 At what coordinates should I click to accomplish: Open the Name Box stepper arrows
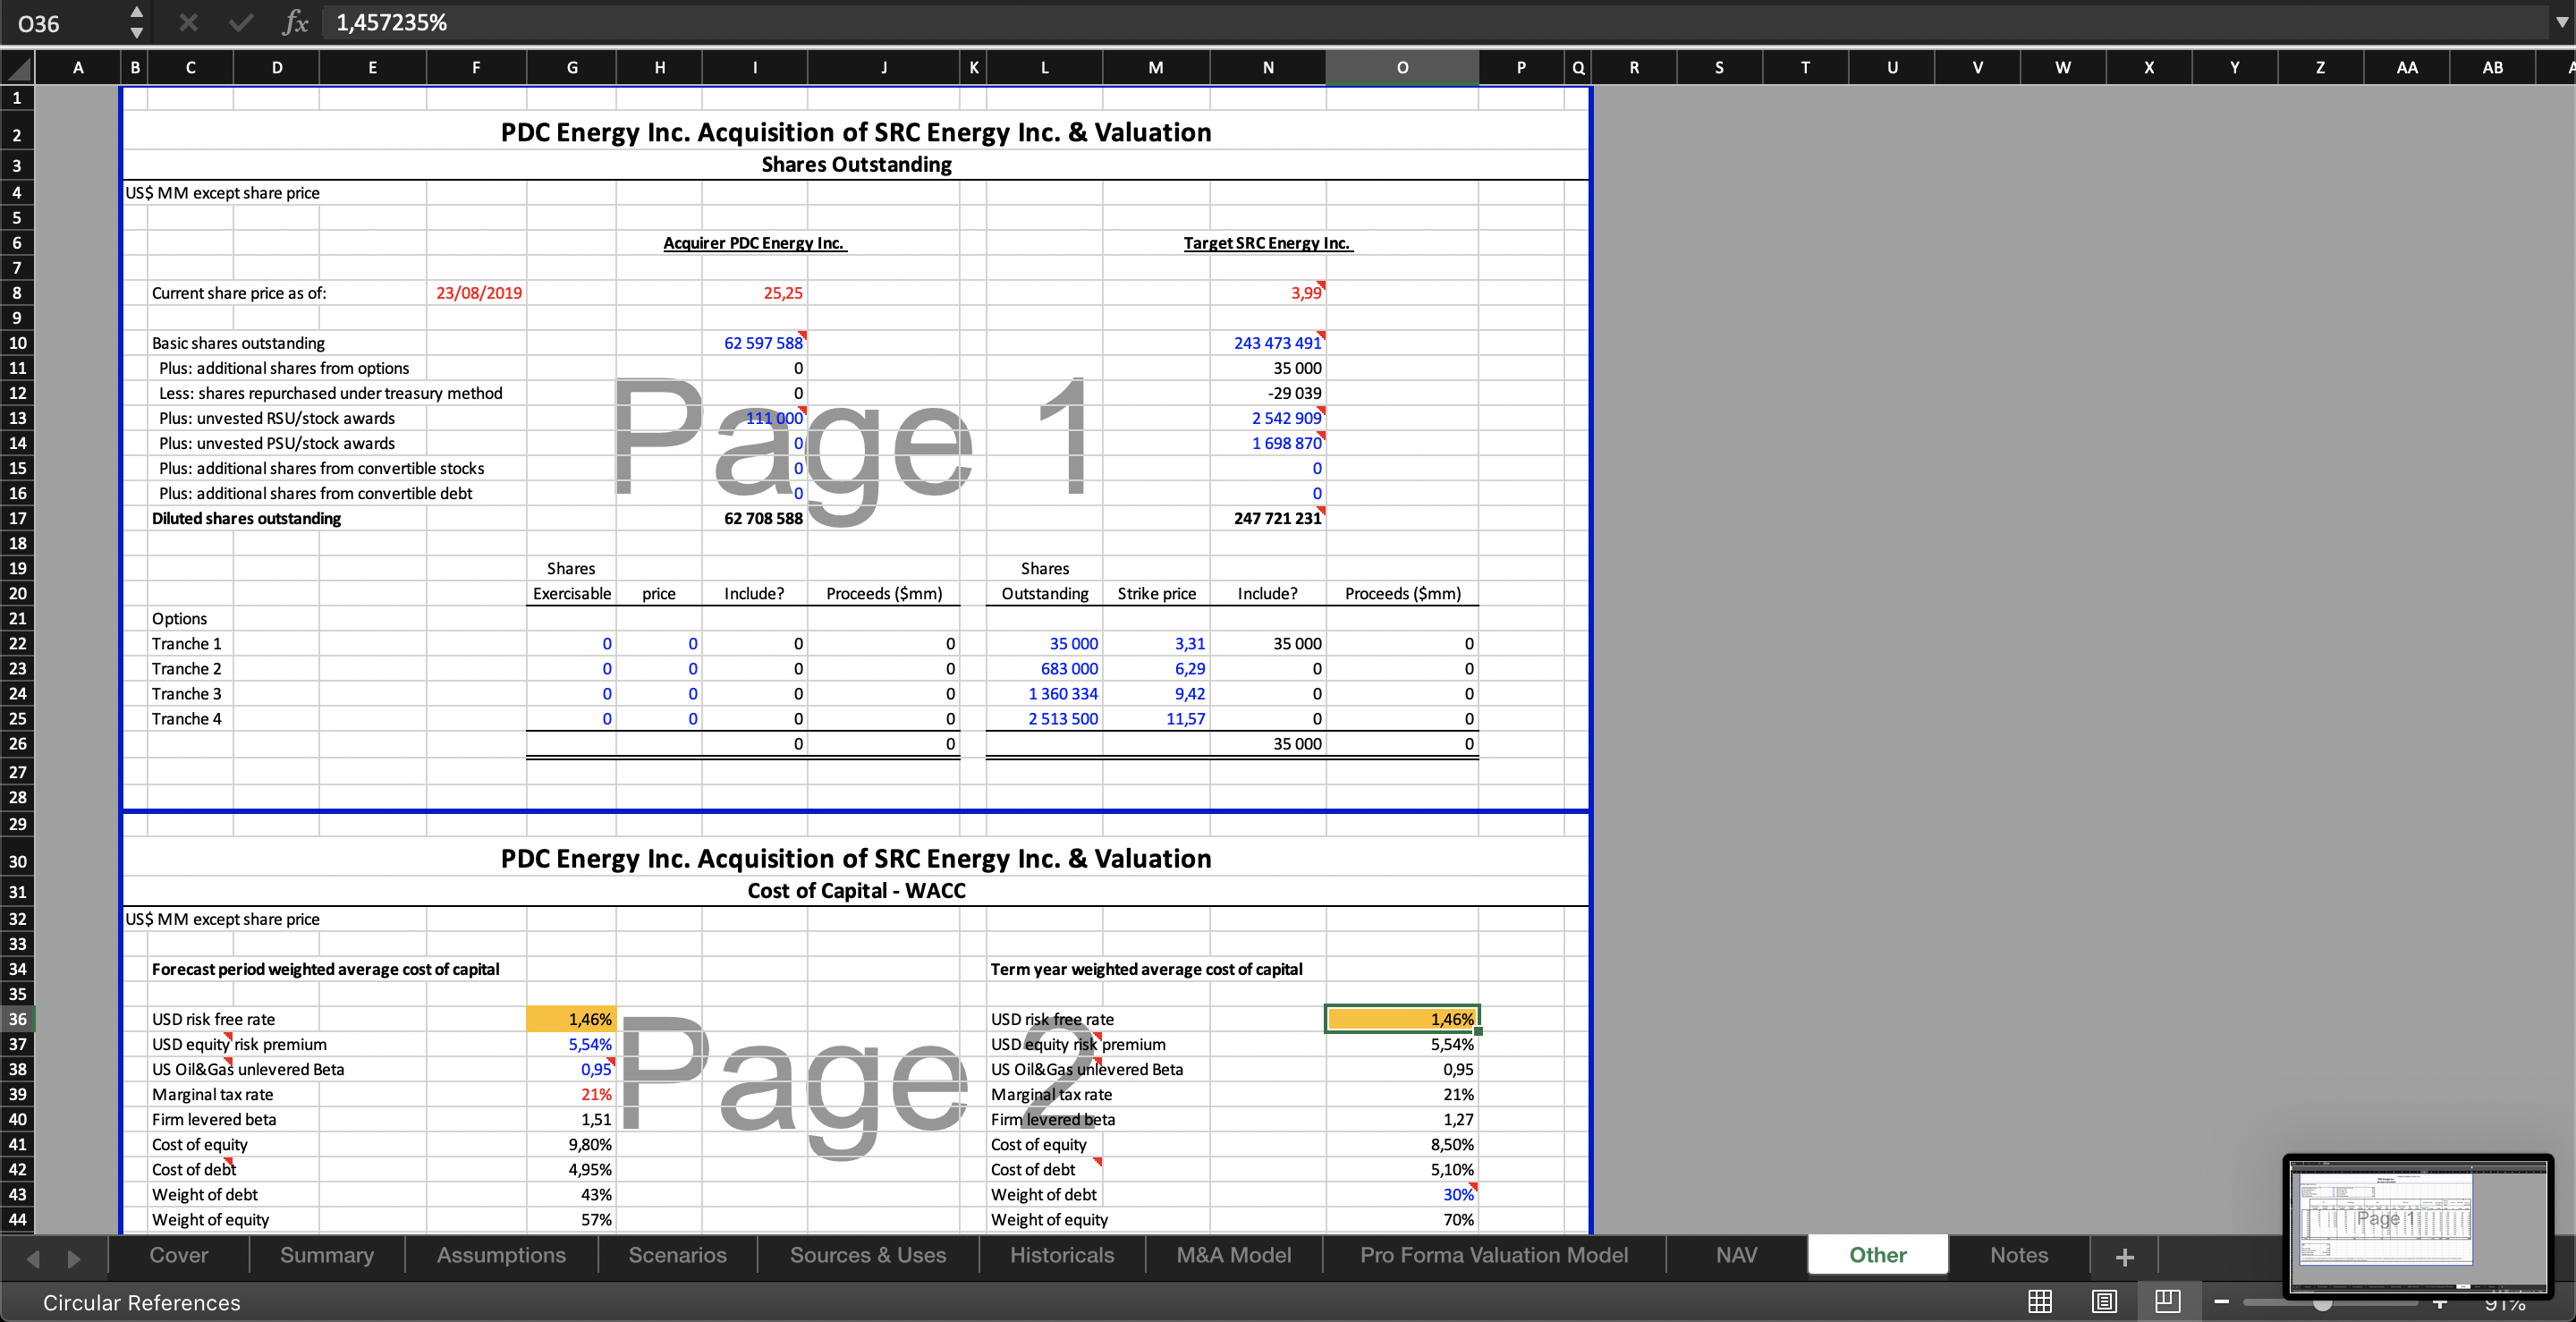click(137, 22)
